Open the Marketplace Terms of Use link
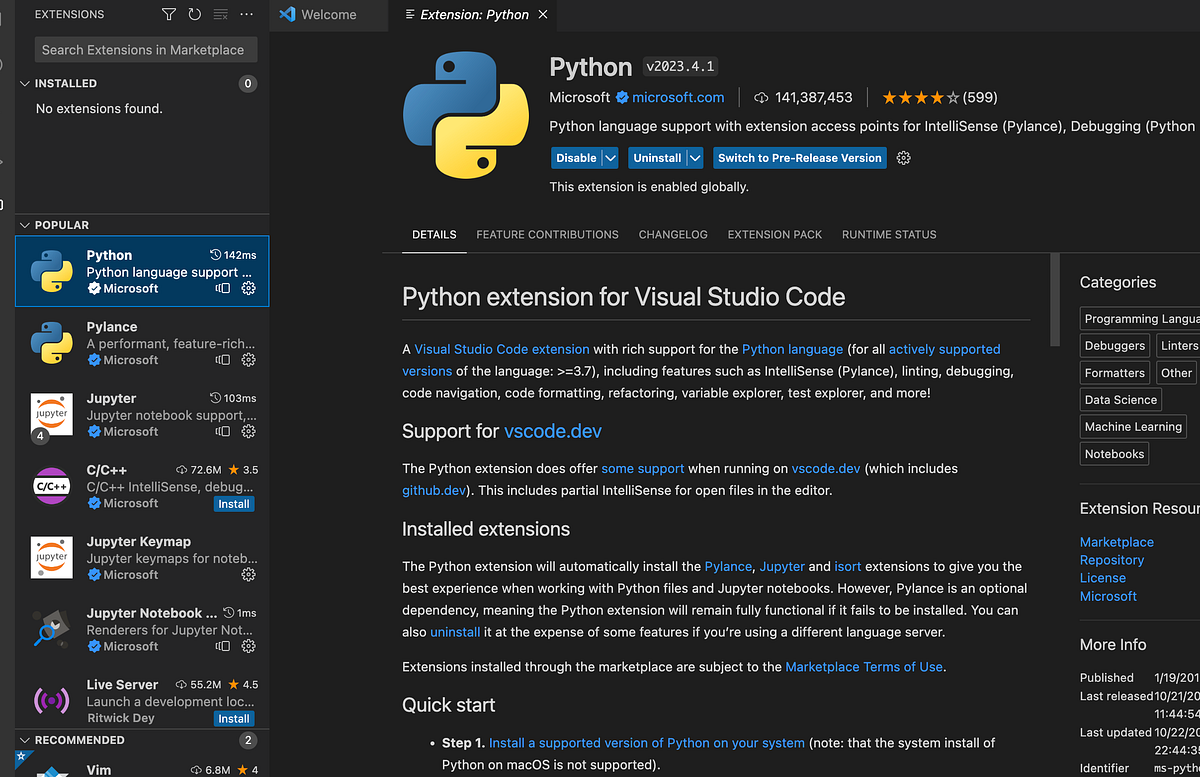This screenshot has height=777, width=1200. click(x=864, y=667)
